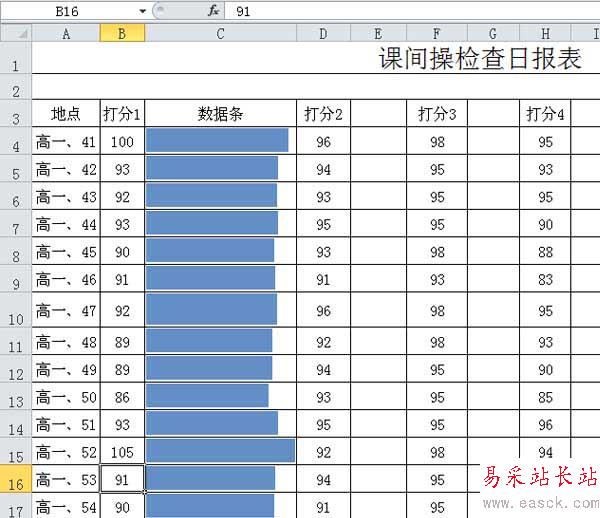Click the formula bar showing 91

pyautogui.click(x=412, y=11)
